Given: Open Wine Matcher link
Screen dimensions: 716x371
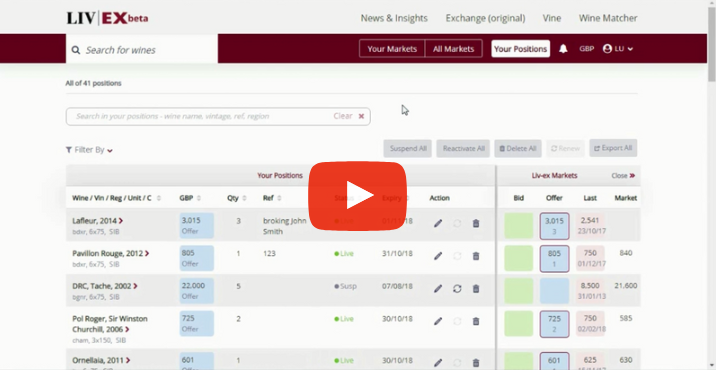Looking at the screenshot, I should click(x=608, y=18).
